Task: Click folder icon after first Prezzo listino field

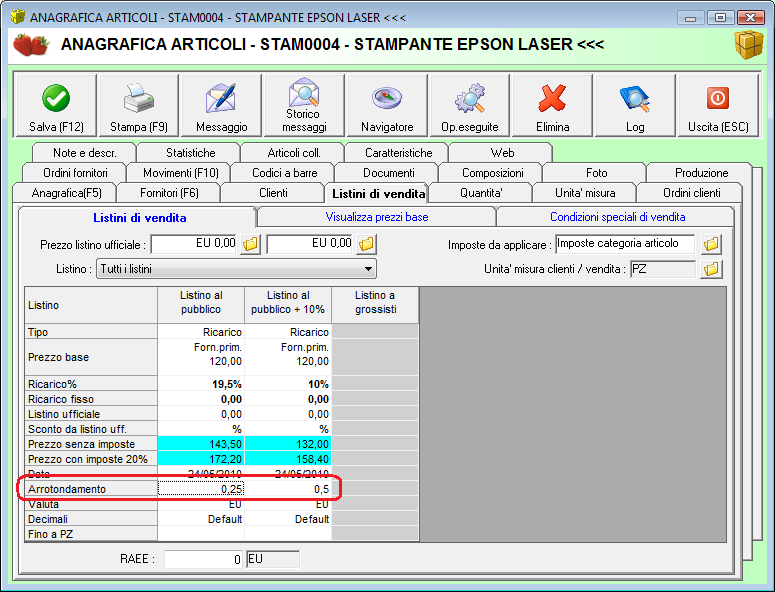Action: tap(251, 244)
